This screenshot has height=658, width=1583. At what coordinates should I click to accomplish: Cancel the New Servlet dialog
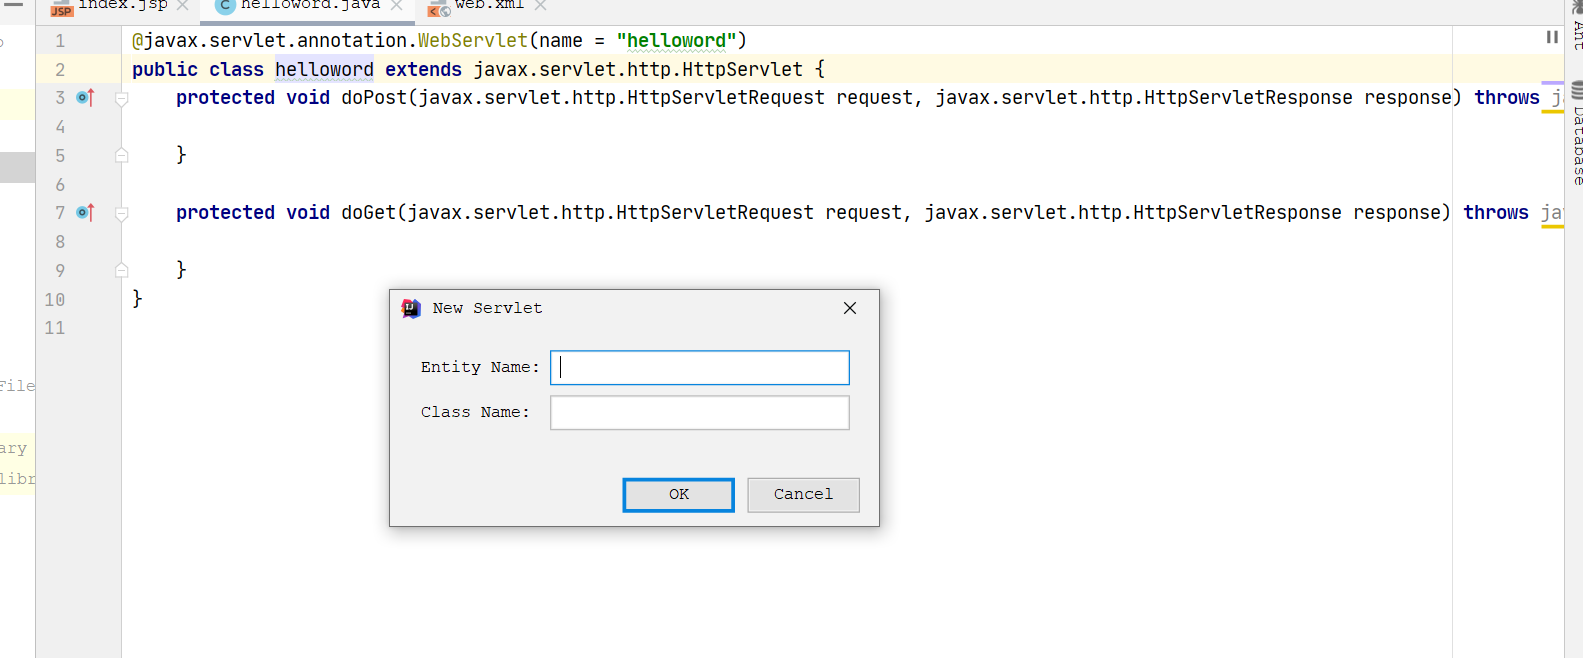(802, 494)
